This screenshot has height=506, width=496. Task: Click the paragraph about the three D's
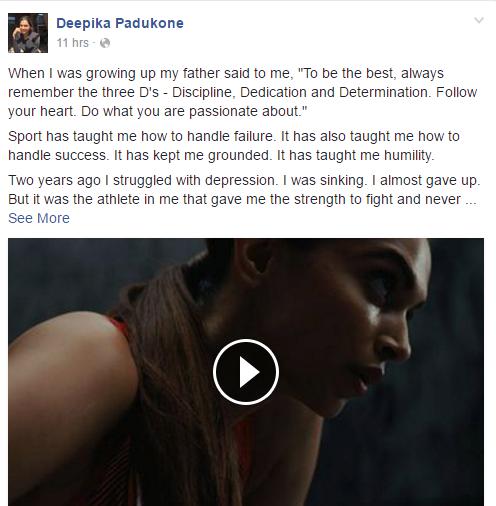tap(243, 92)
